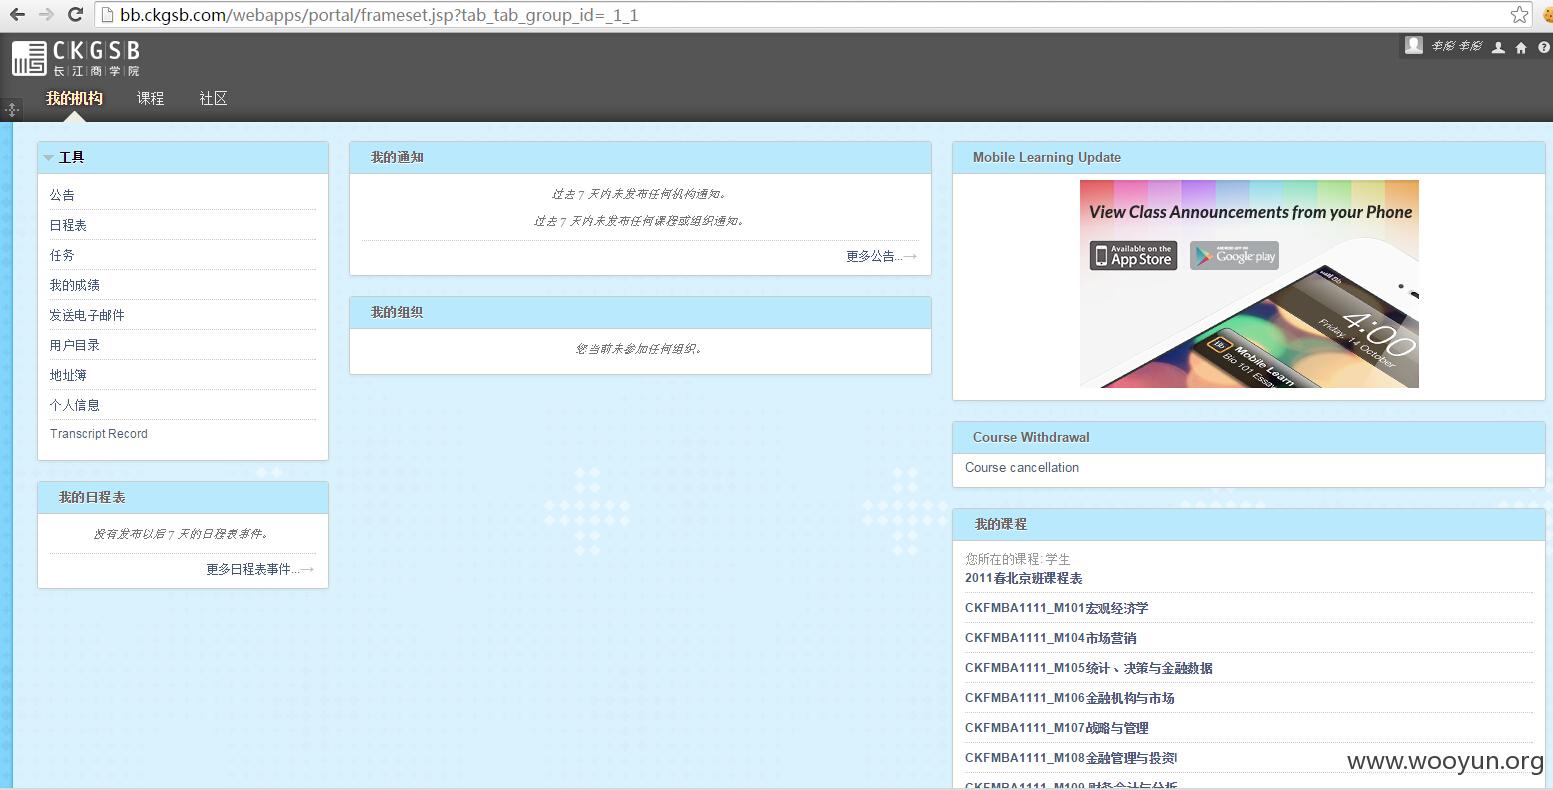The width and height of the screenshot is (1553, 790).
Task: Open Course cancellation link
Action: coord(1022,467)
